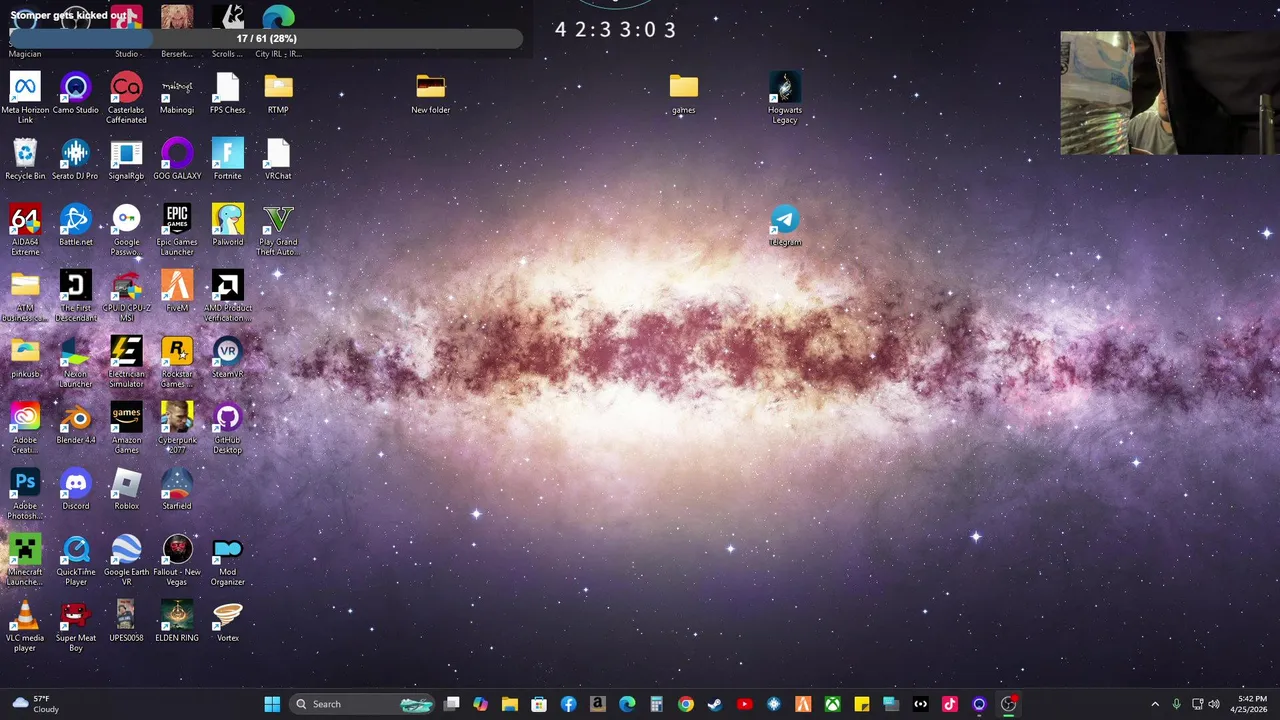Select the Starfield desktop icon
The image size is (1280, 720).
[x=177, y=490]
